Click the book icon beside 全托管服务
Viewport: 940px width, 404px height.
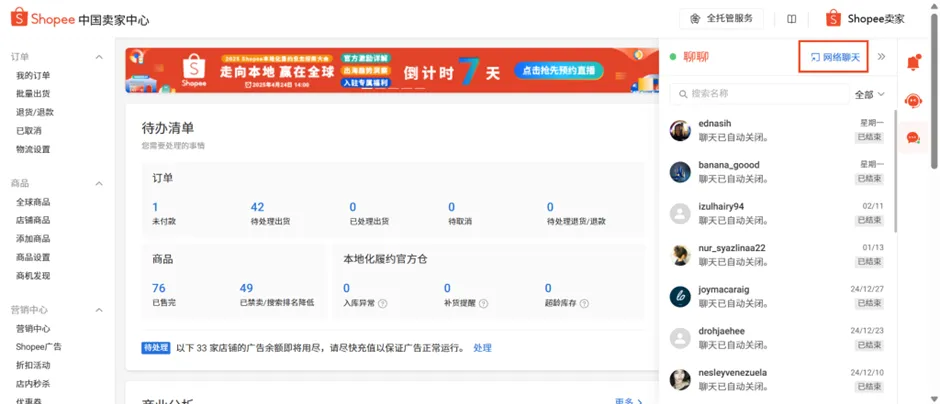[x=791, y=19]
